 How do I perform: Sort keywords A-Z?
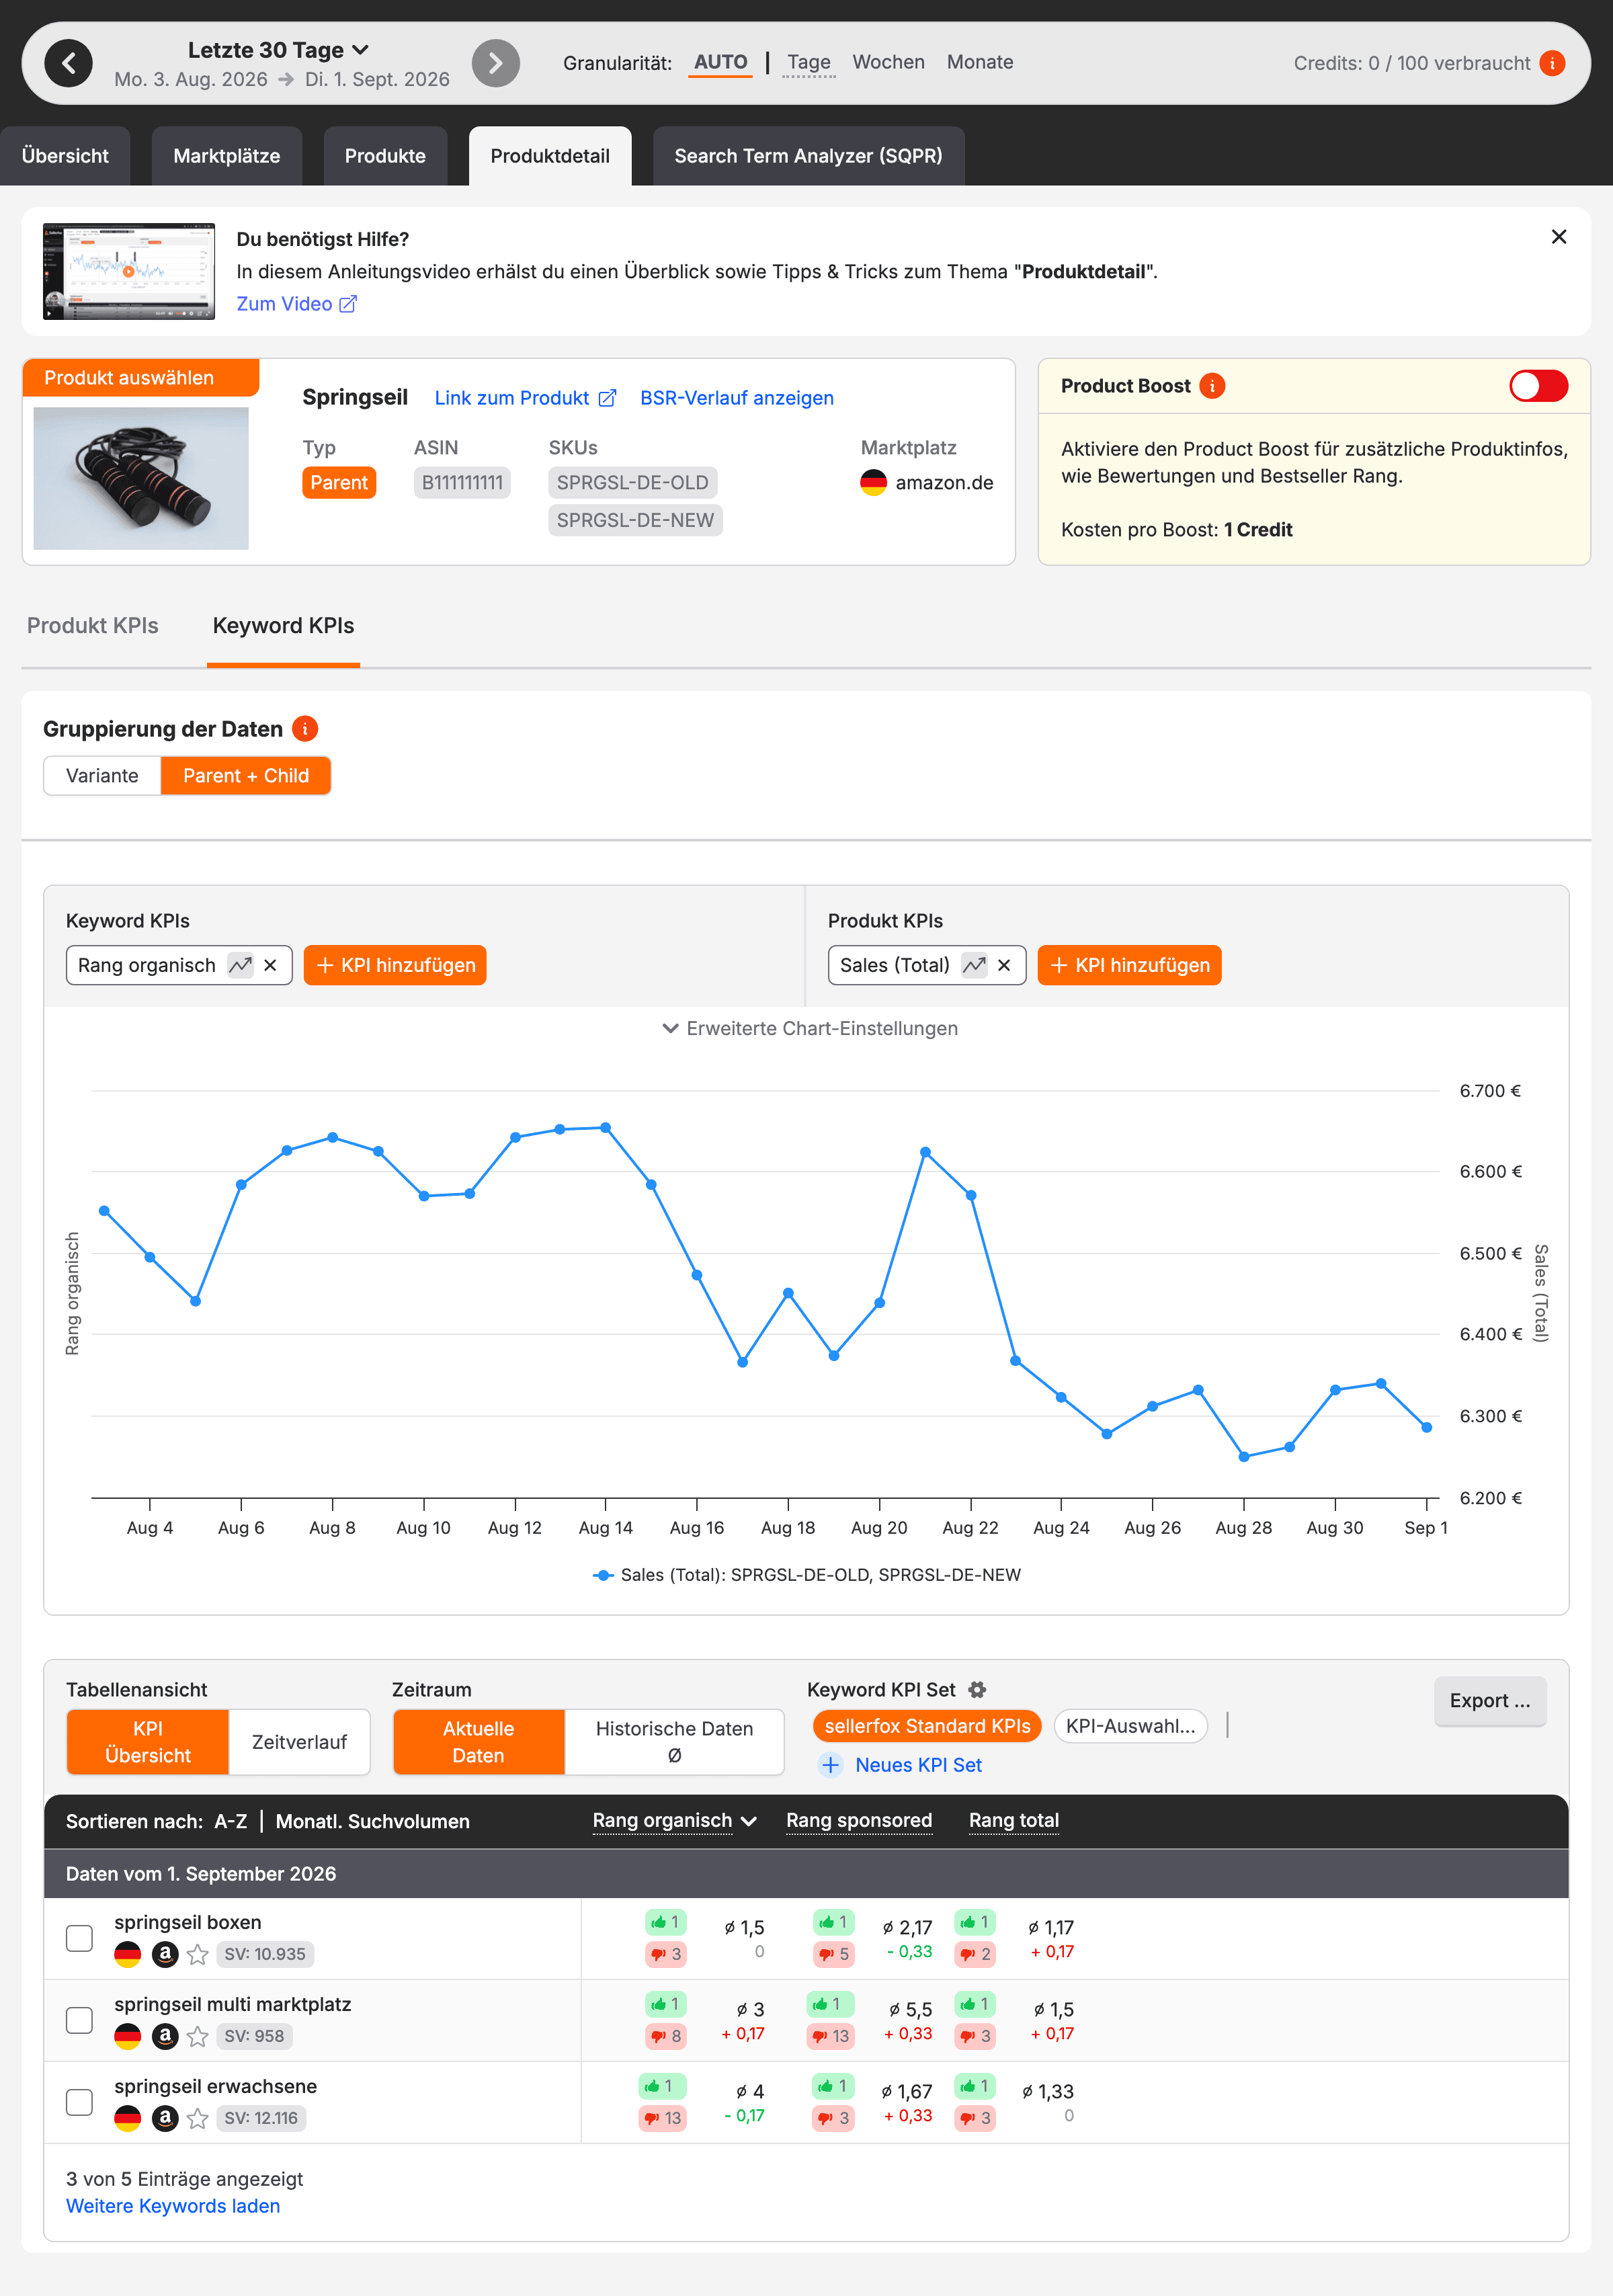(231, 1822)
